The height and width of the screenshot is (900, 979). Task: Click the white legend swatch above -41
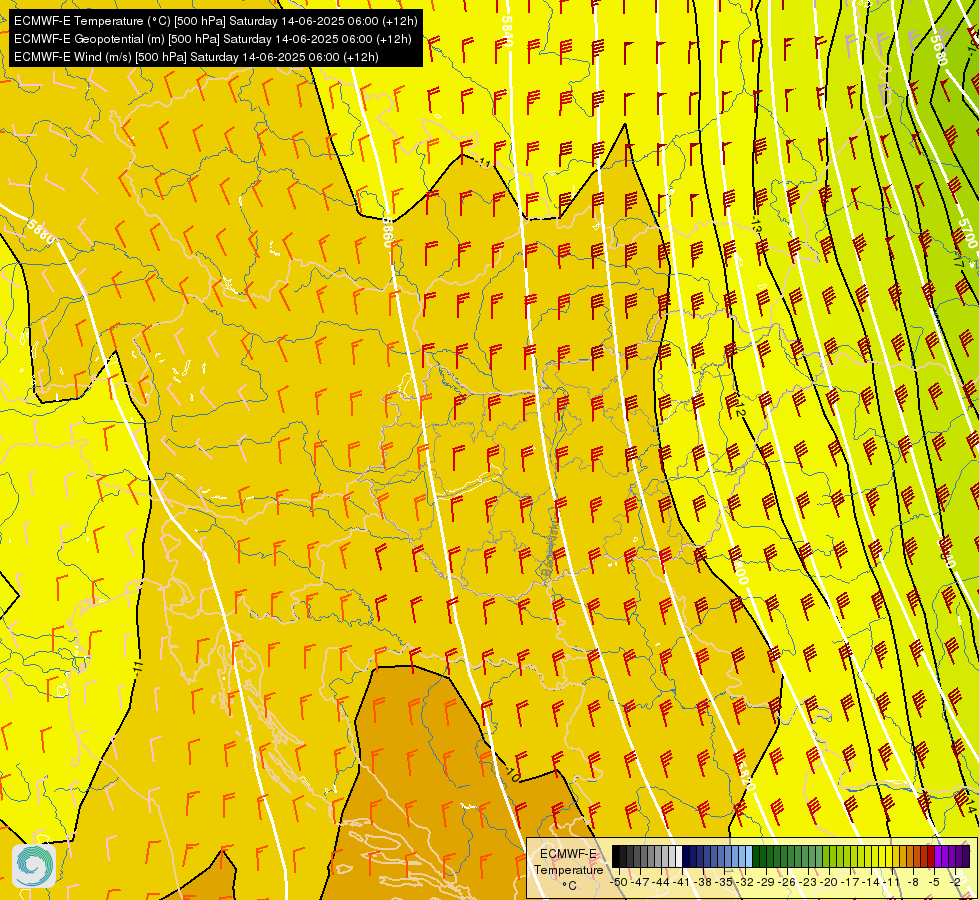click(x=679, y=857)
